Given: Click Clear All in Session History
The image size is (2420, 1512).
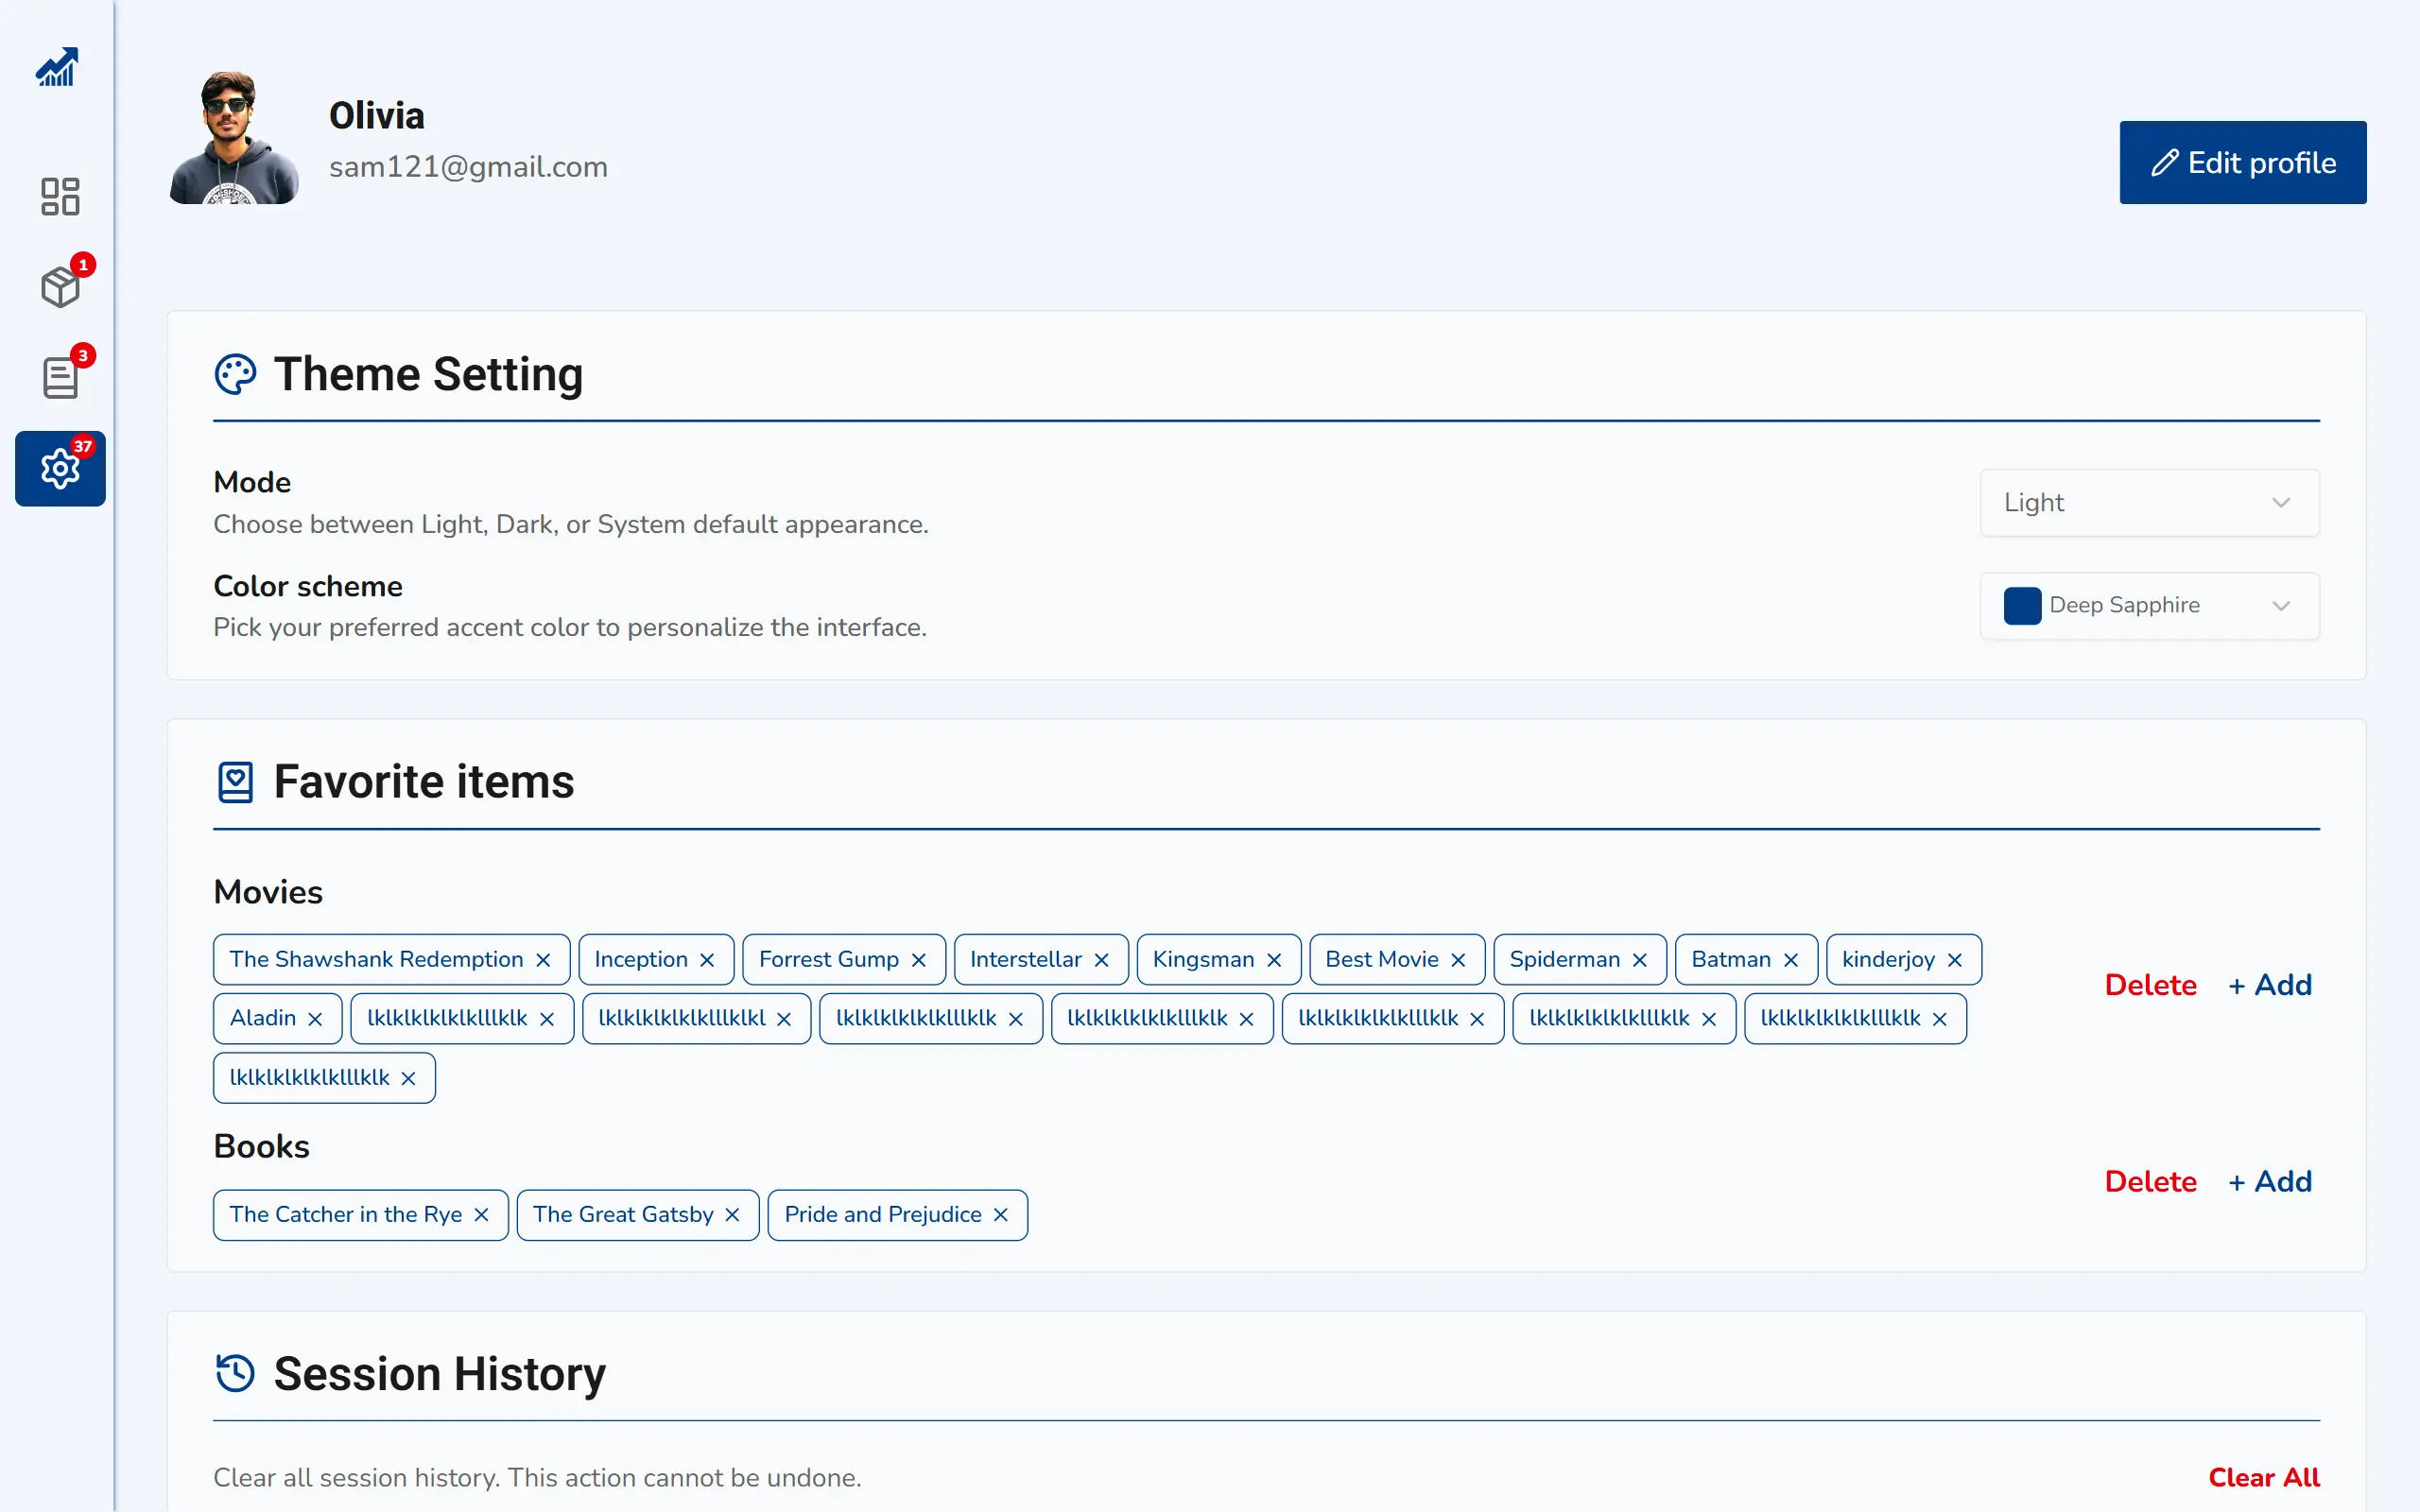Looking at the screenshot, I should point(2263,1478).
